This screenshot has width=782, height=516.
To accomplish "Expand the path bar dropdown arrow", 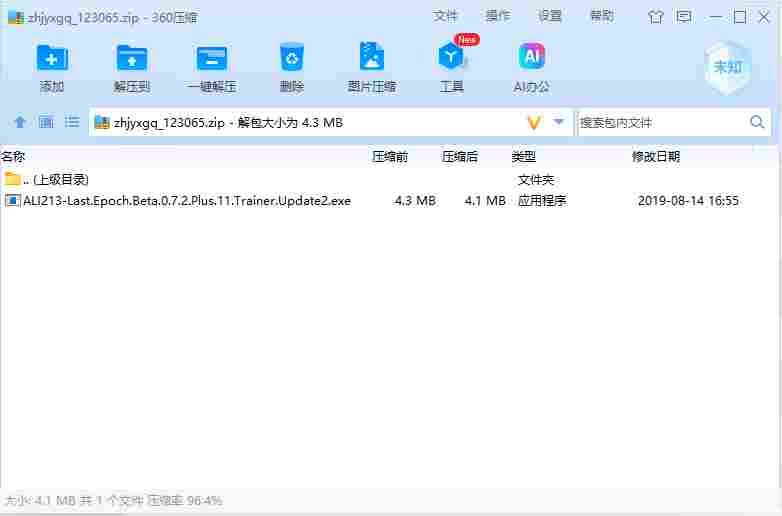I will 559,122.
